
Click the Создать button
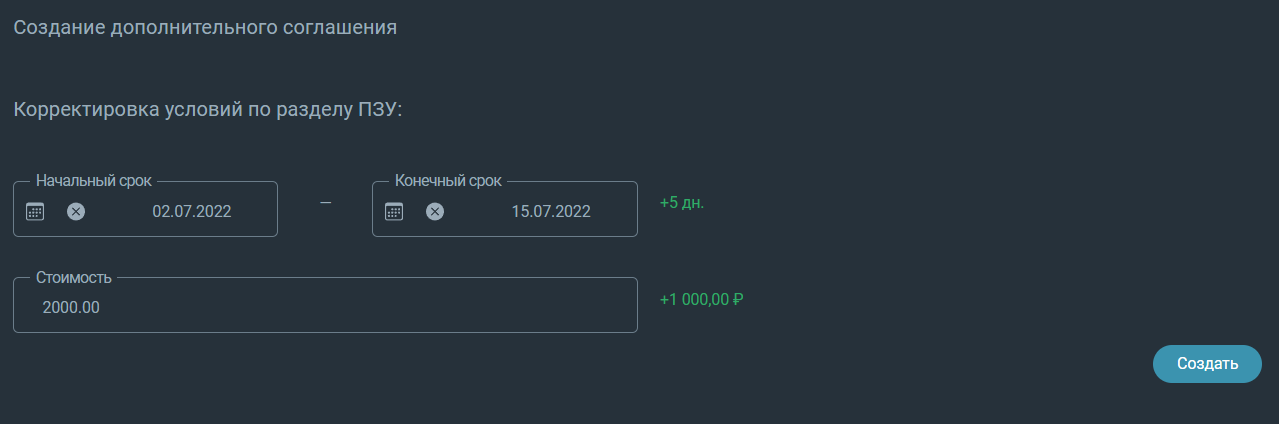point(1207,364)
